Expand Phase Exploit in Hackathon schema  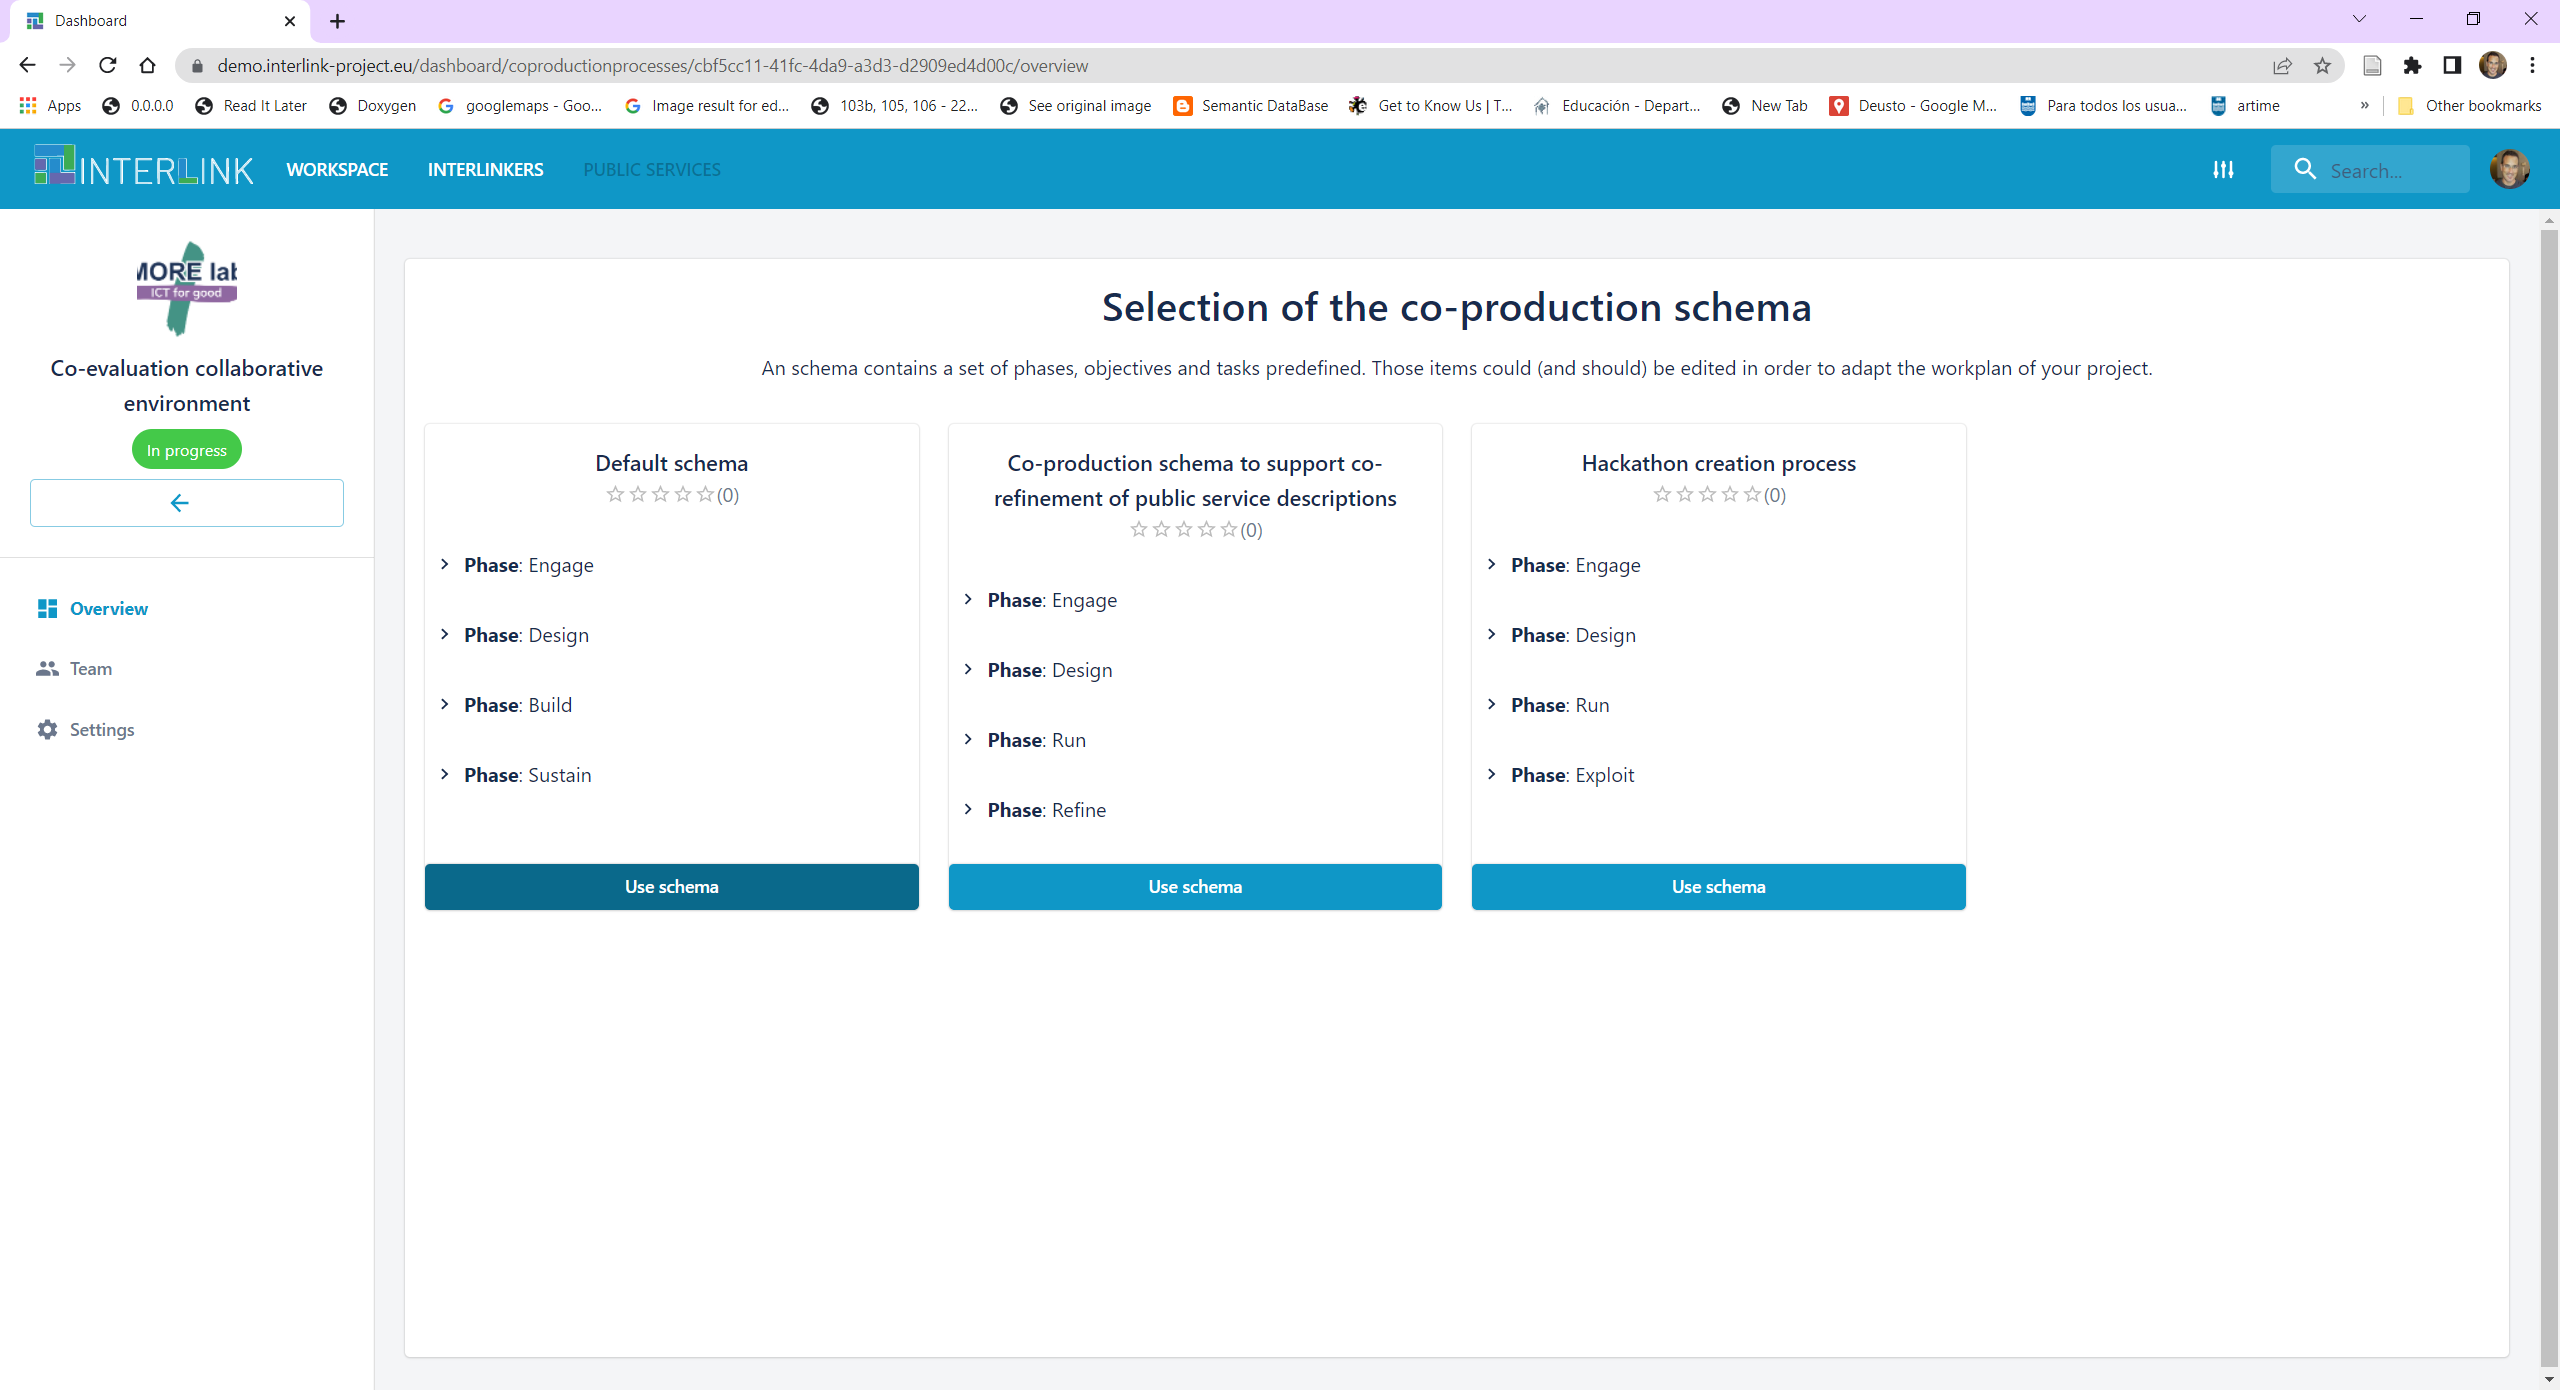1494,775
